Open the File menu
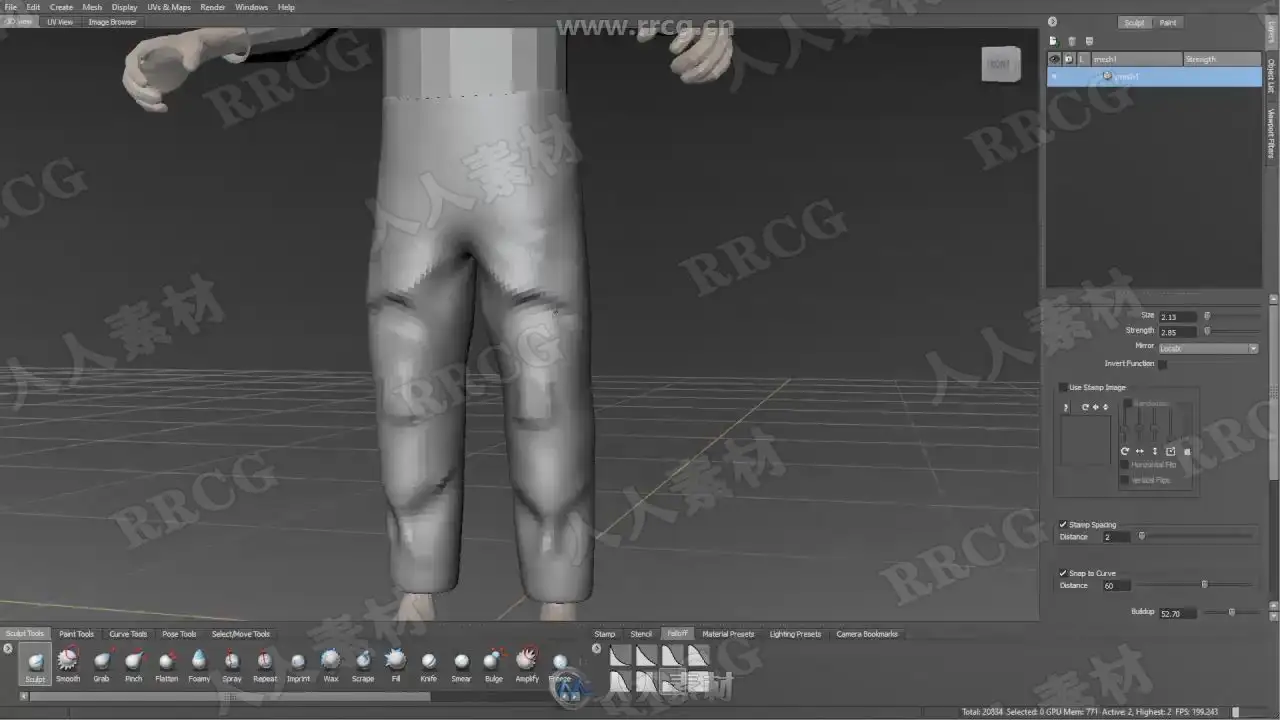Screen dimensions: 1280x720 point(10,7)
